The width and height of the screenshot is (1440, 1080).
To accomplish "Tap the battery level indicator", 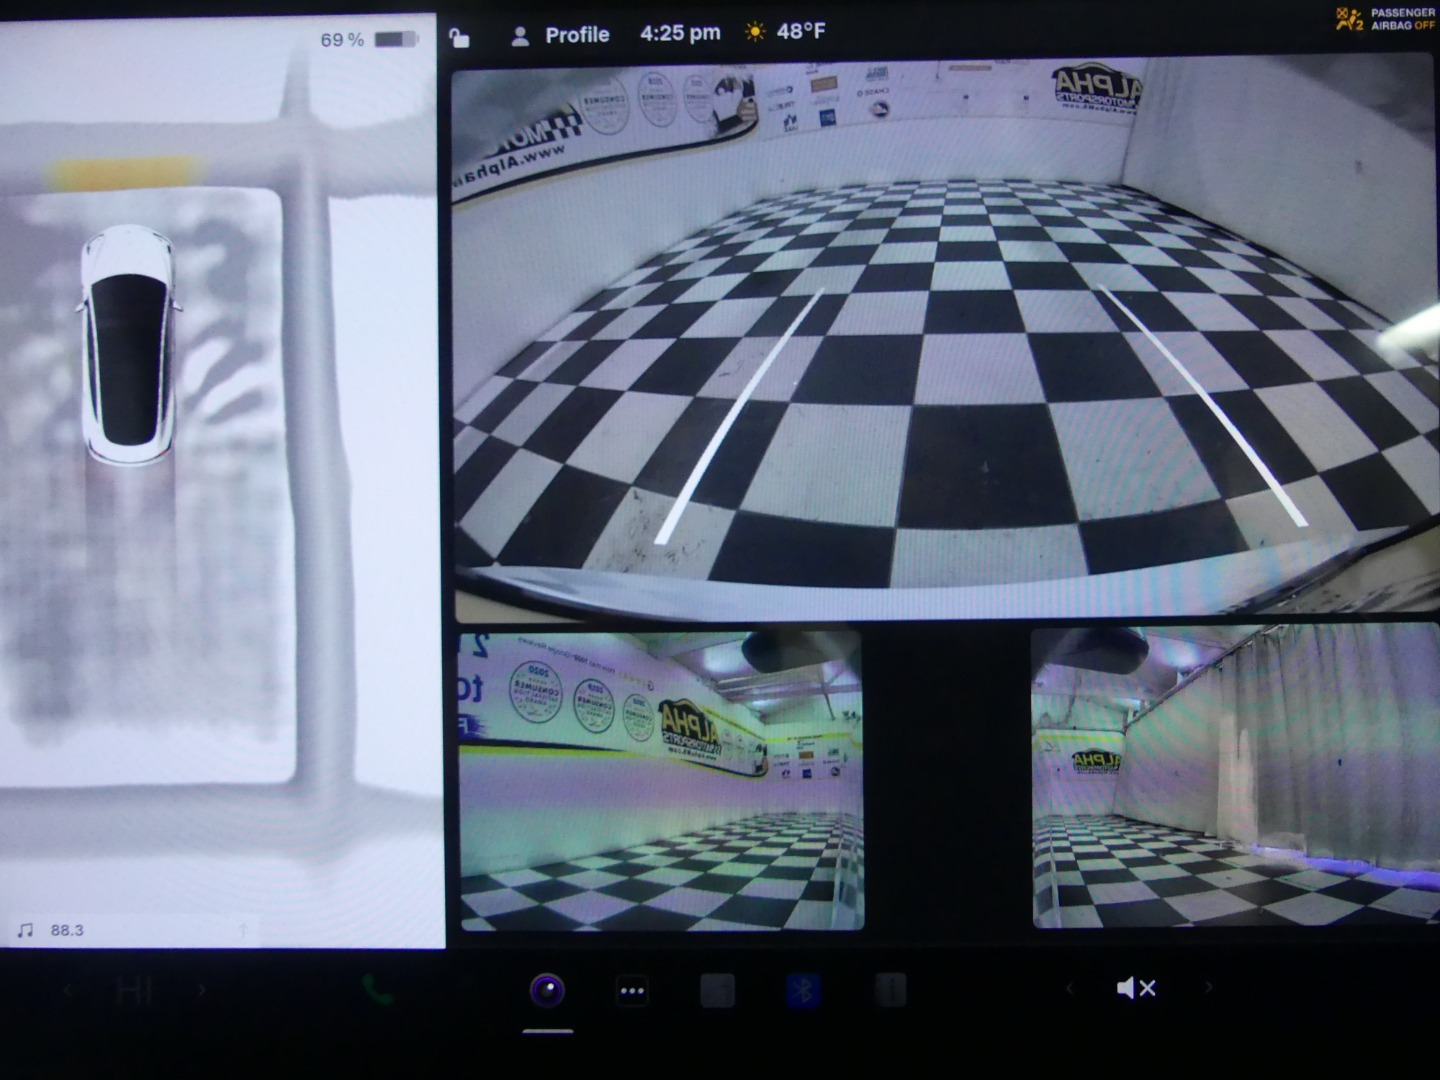I will pyautogui.click(x=396, y=40).
